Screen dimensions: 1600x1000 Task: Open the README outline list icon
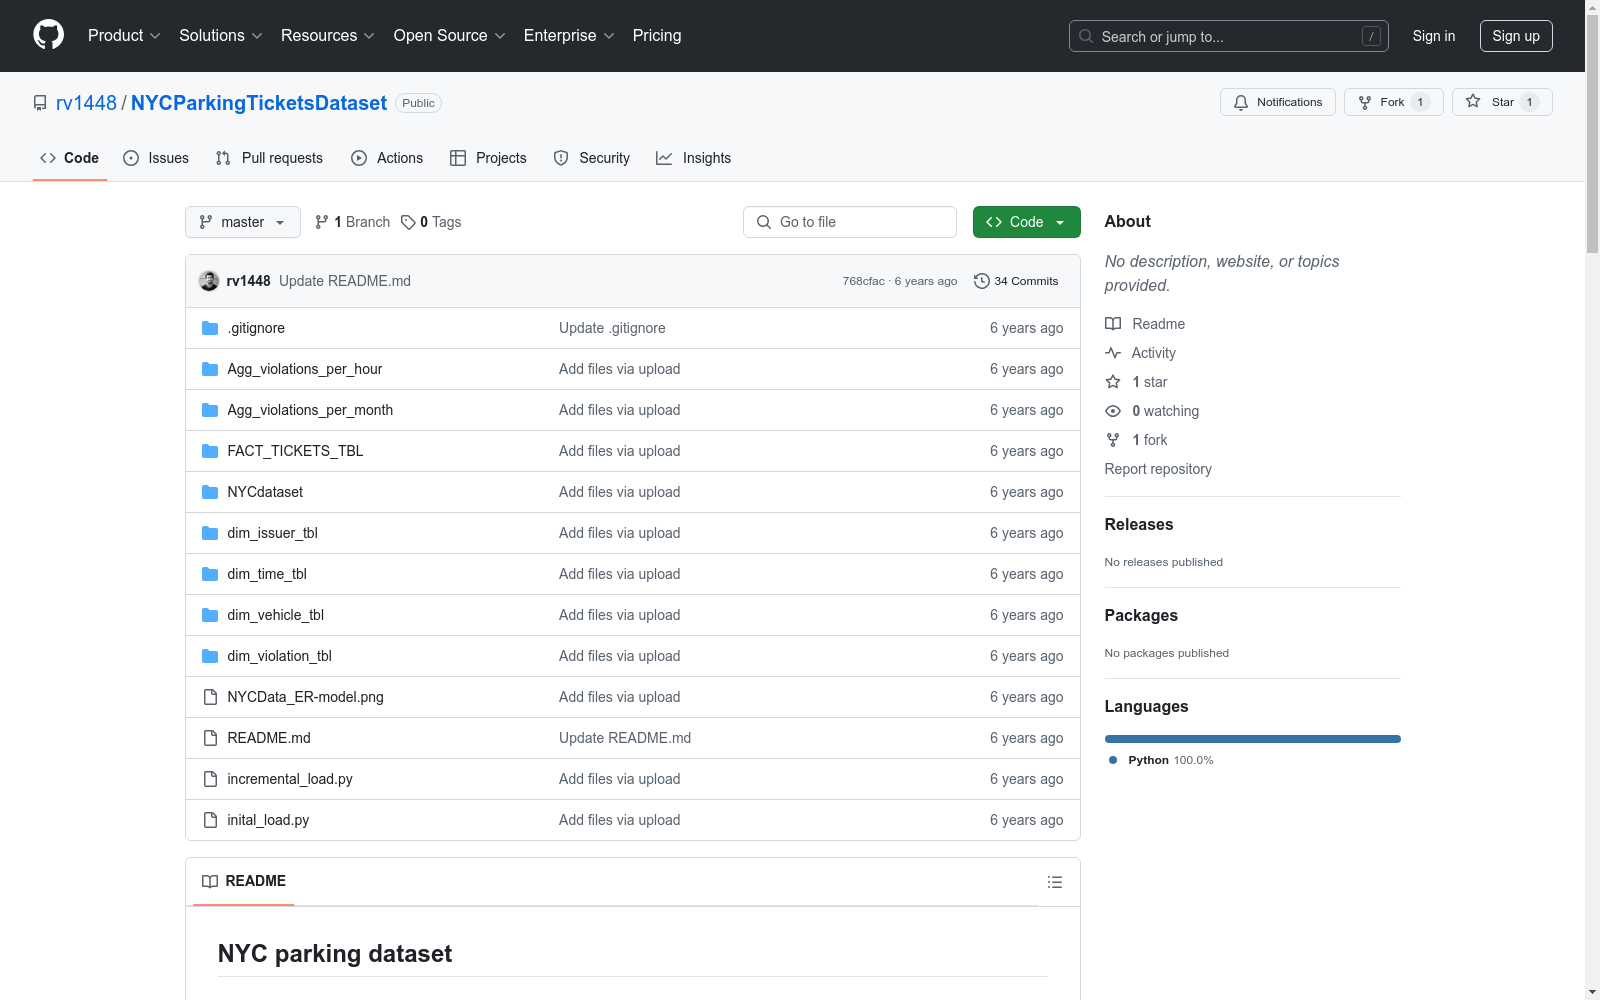coord(1054,882)
